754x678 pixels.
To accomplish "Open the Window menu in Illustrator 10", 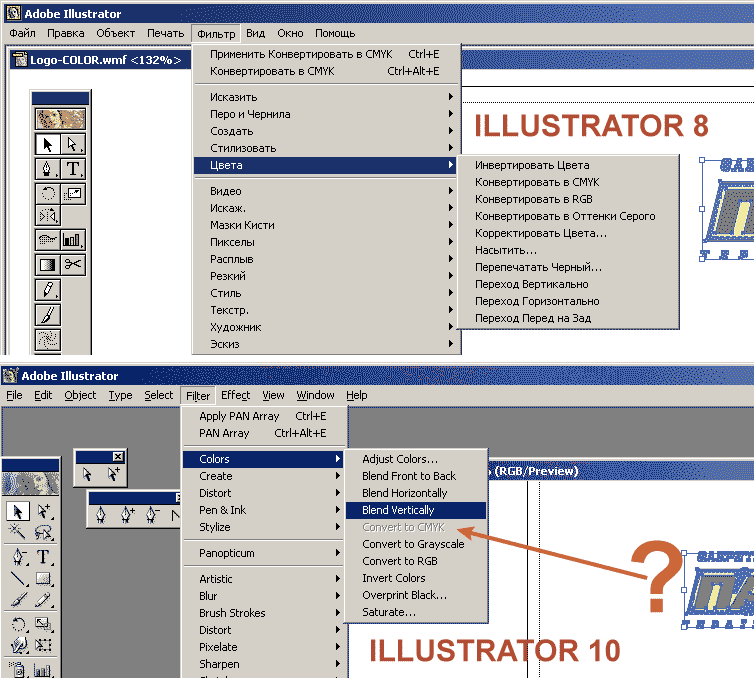I will pyautogui.click(x=315, y=395).
